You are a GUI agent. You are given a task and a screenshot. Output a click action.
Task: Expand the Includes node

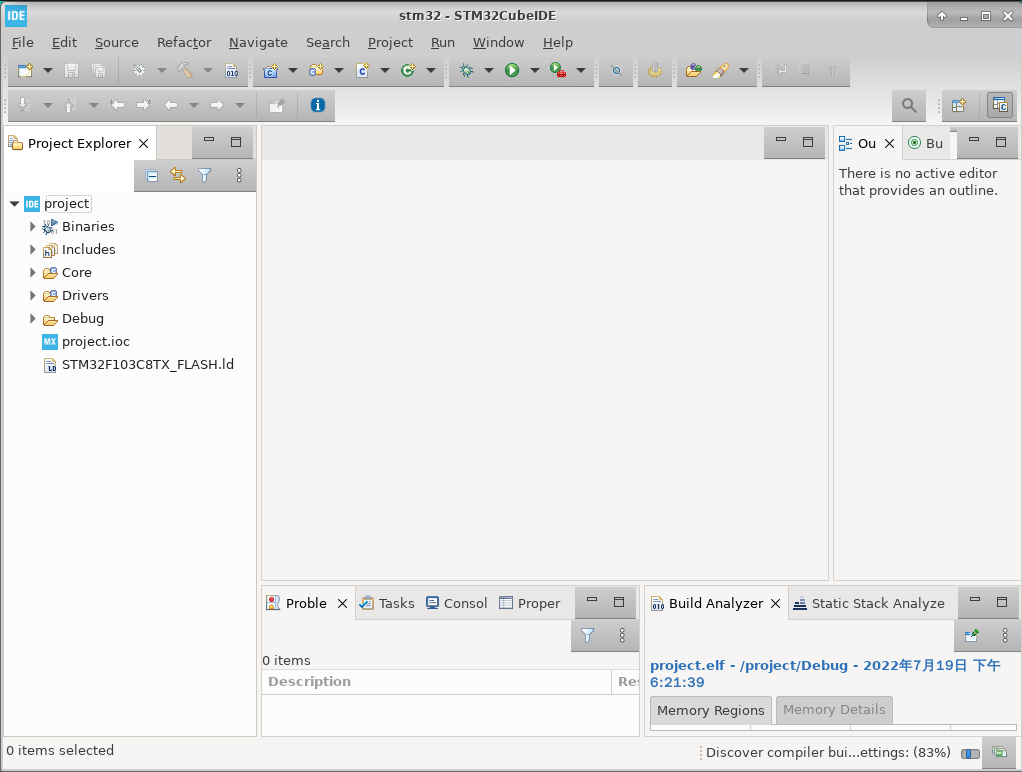pyautogui.click(x=33, y=250)
